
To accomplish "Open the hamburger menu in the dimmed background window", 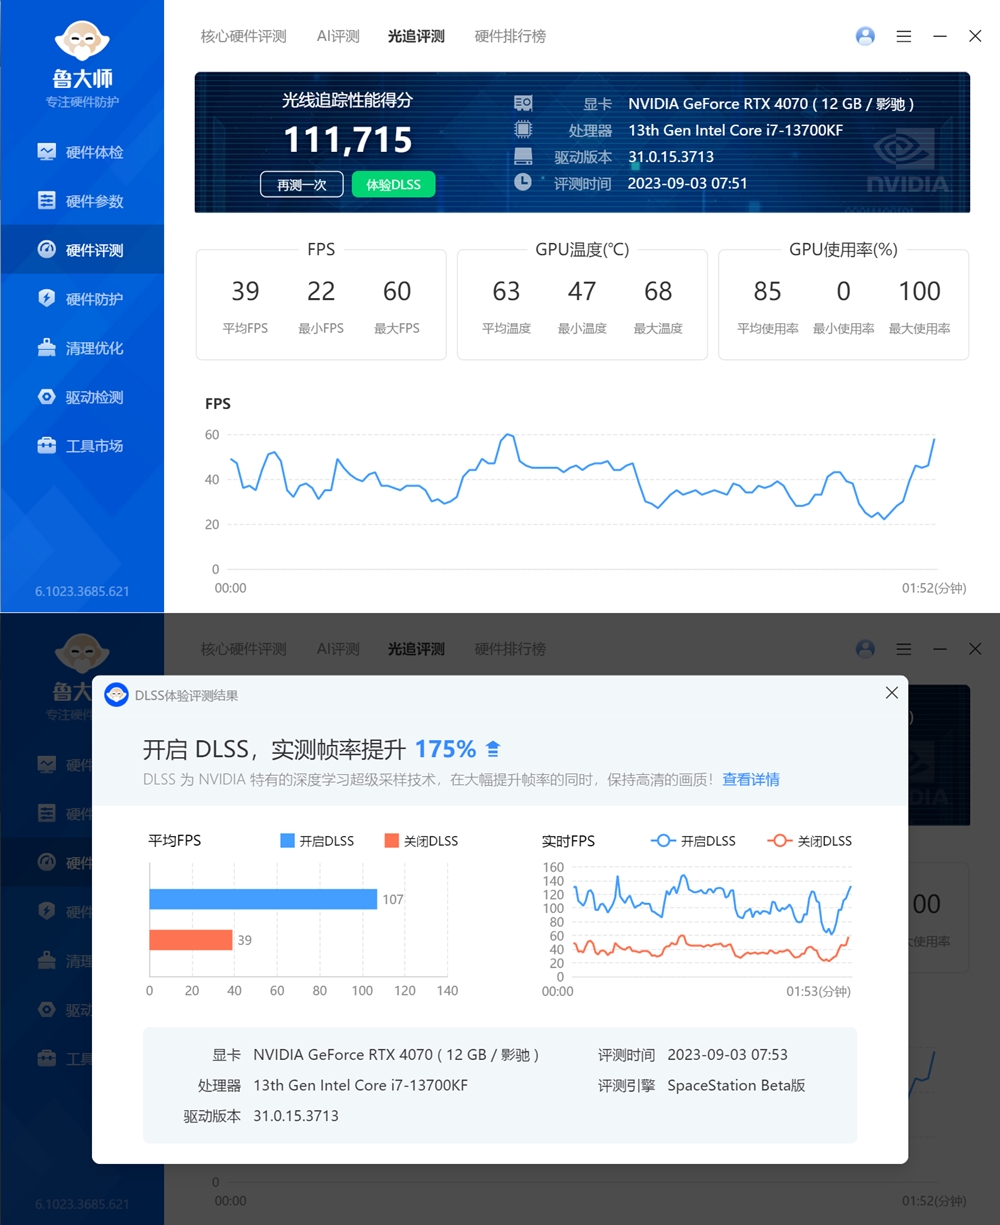I will tap(904, 649).
